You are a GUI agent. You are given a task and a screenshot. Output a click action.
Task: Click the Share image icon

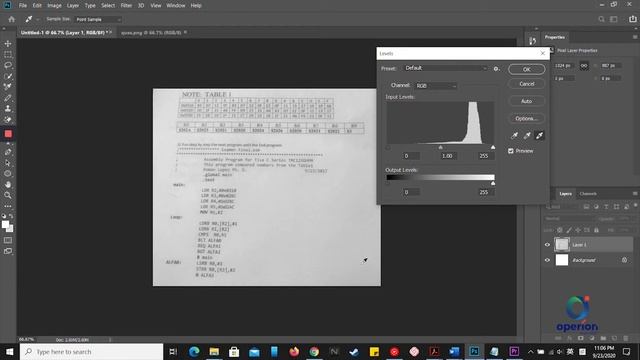point(633,19)
